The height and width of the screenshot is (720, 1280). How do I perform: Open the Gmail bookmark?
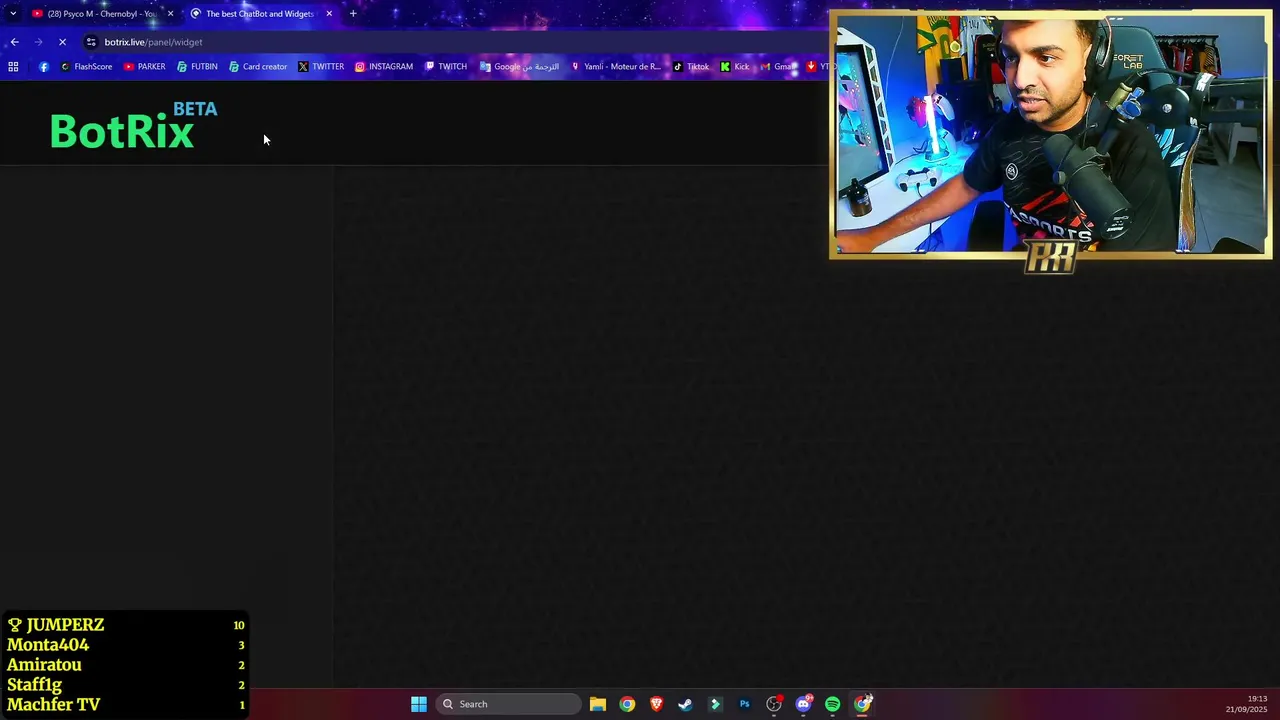click(777, 67)
